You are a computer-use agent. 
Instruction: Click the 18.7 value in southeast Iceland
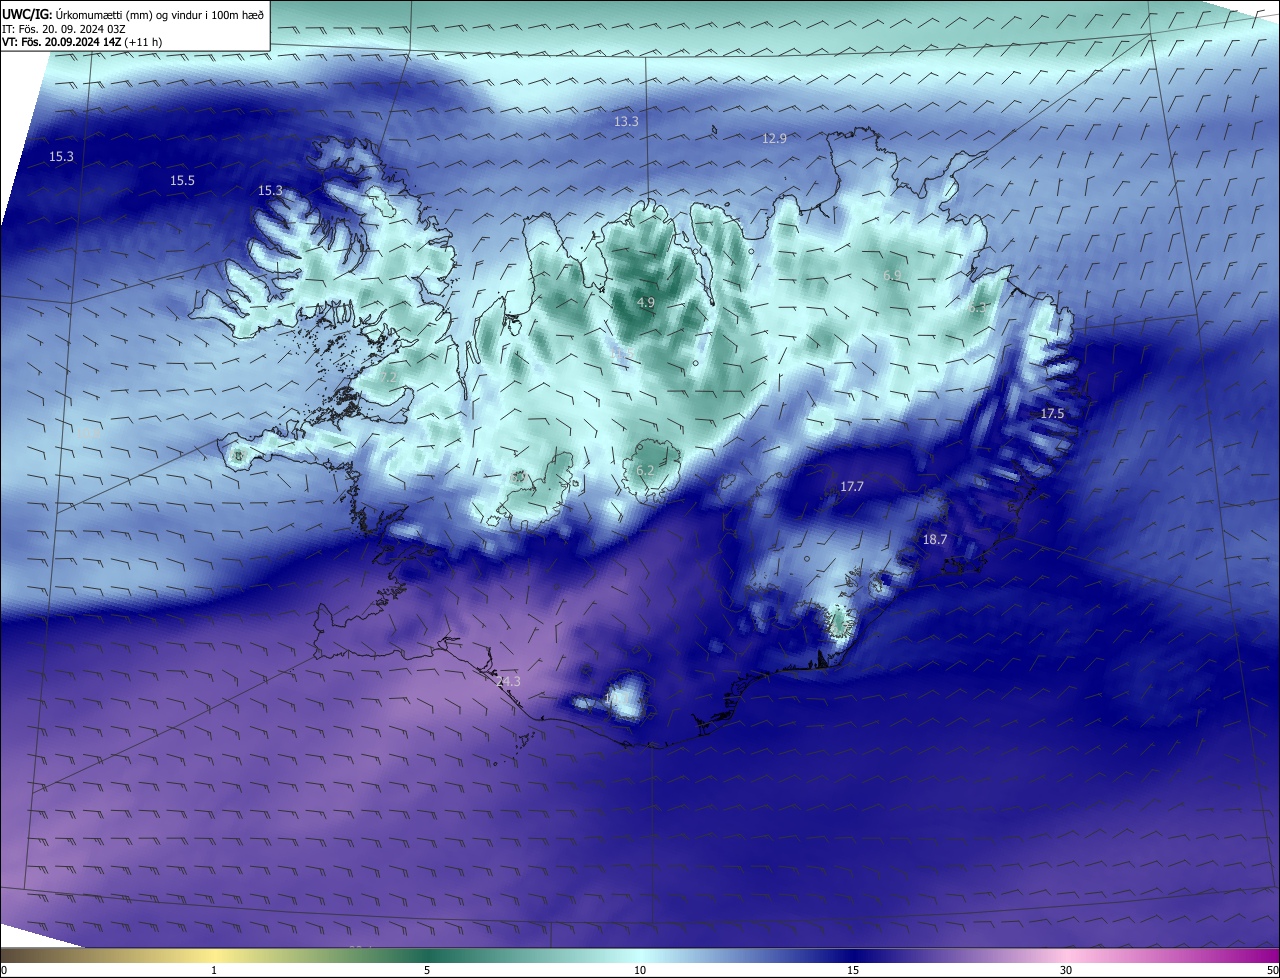[x=934, y=539]
